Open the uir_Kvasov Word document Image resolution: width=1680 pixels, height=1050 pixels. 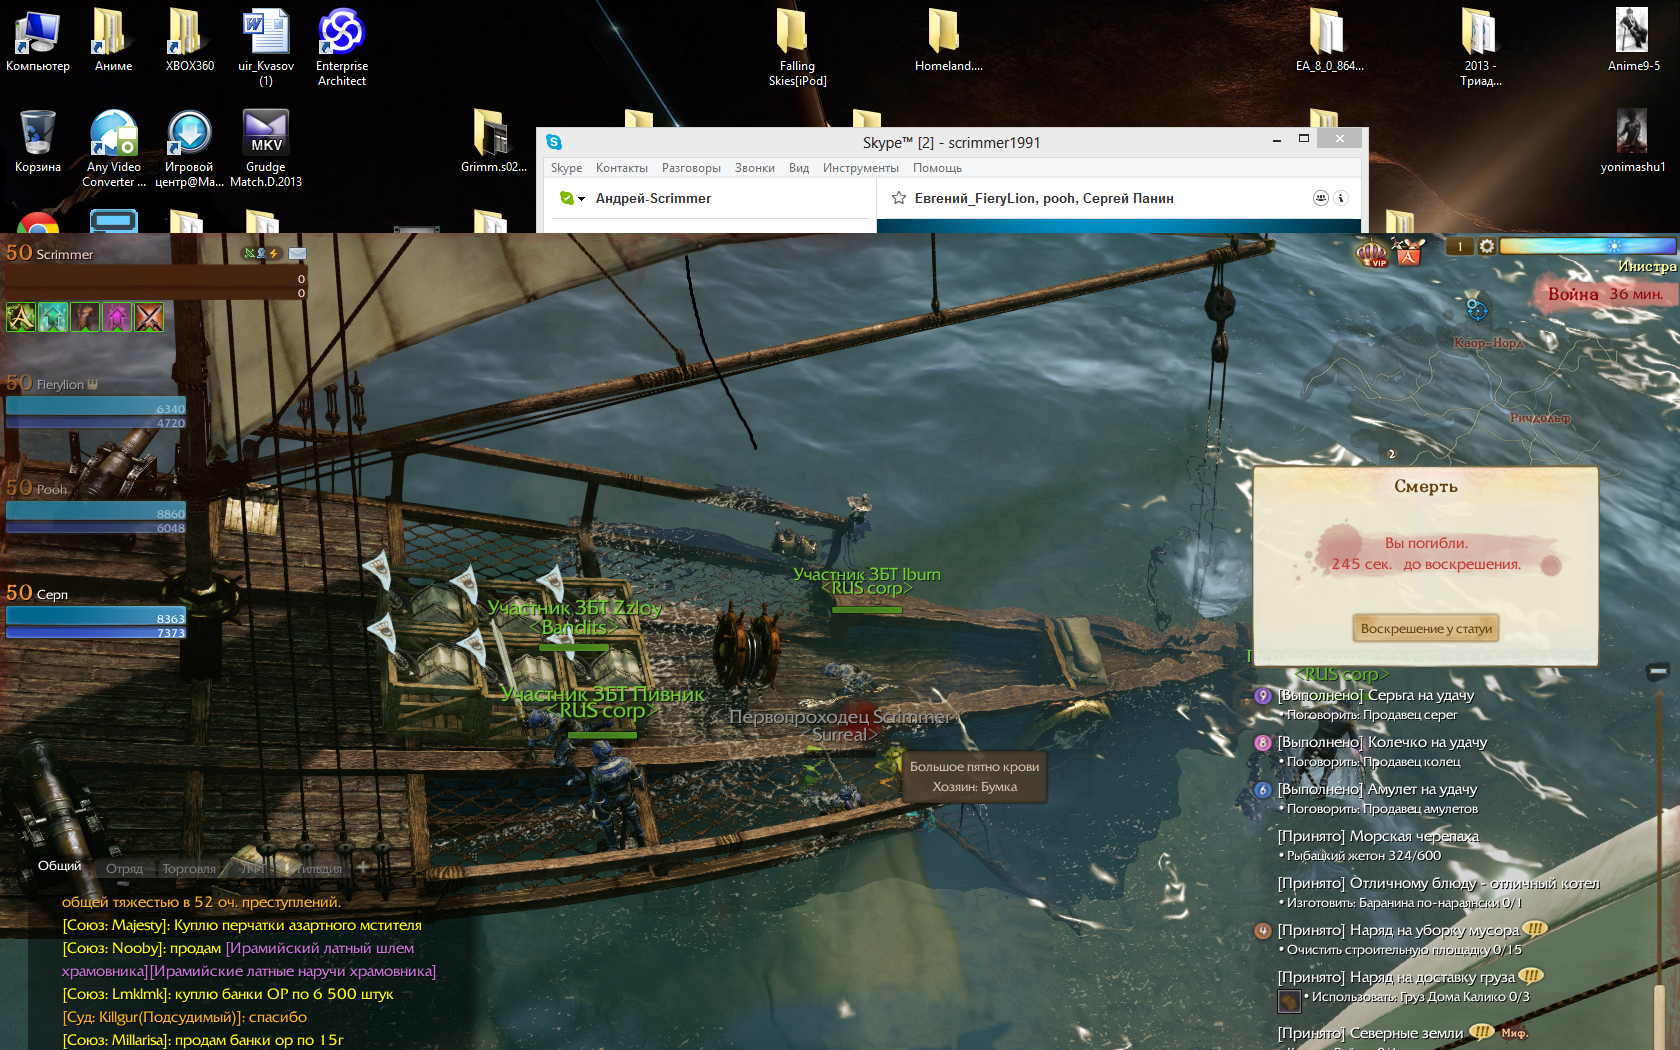pos(266,48)
